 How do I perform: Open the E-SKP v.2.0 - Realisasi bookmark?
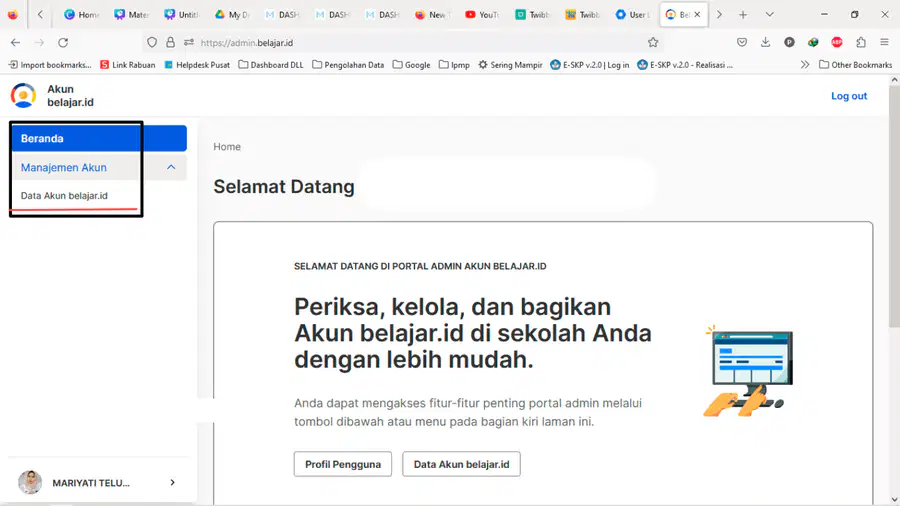coord(685,65)
